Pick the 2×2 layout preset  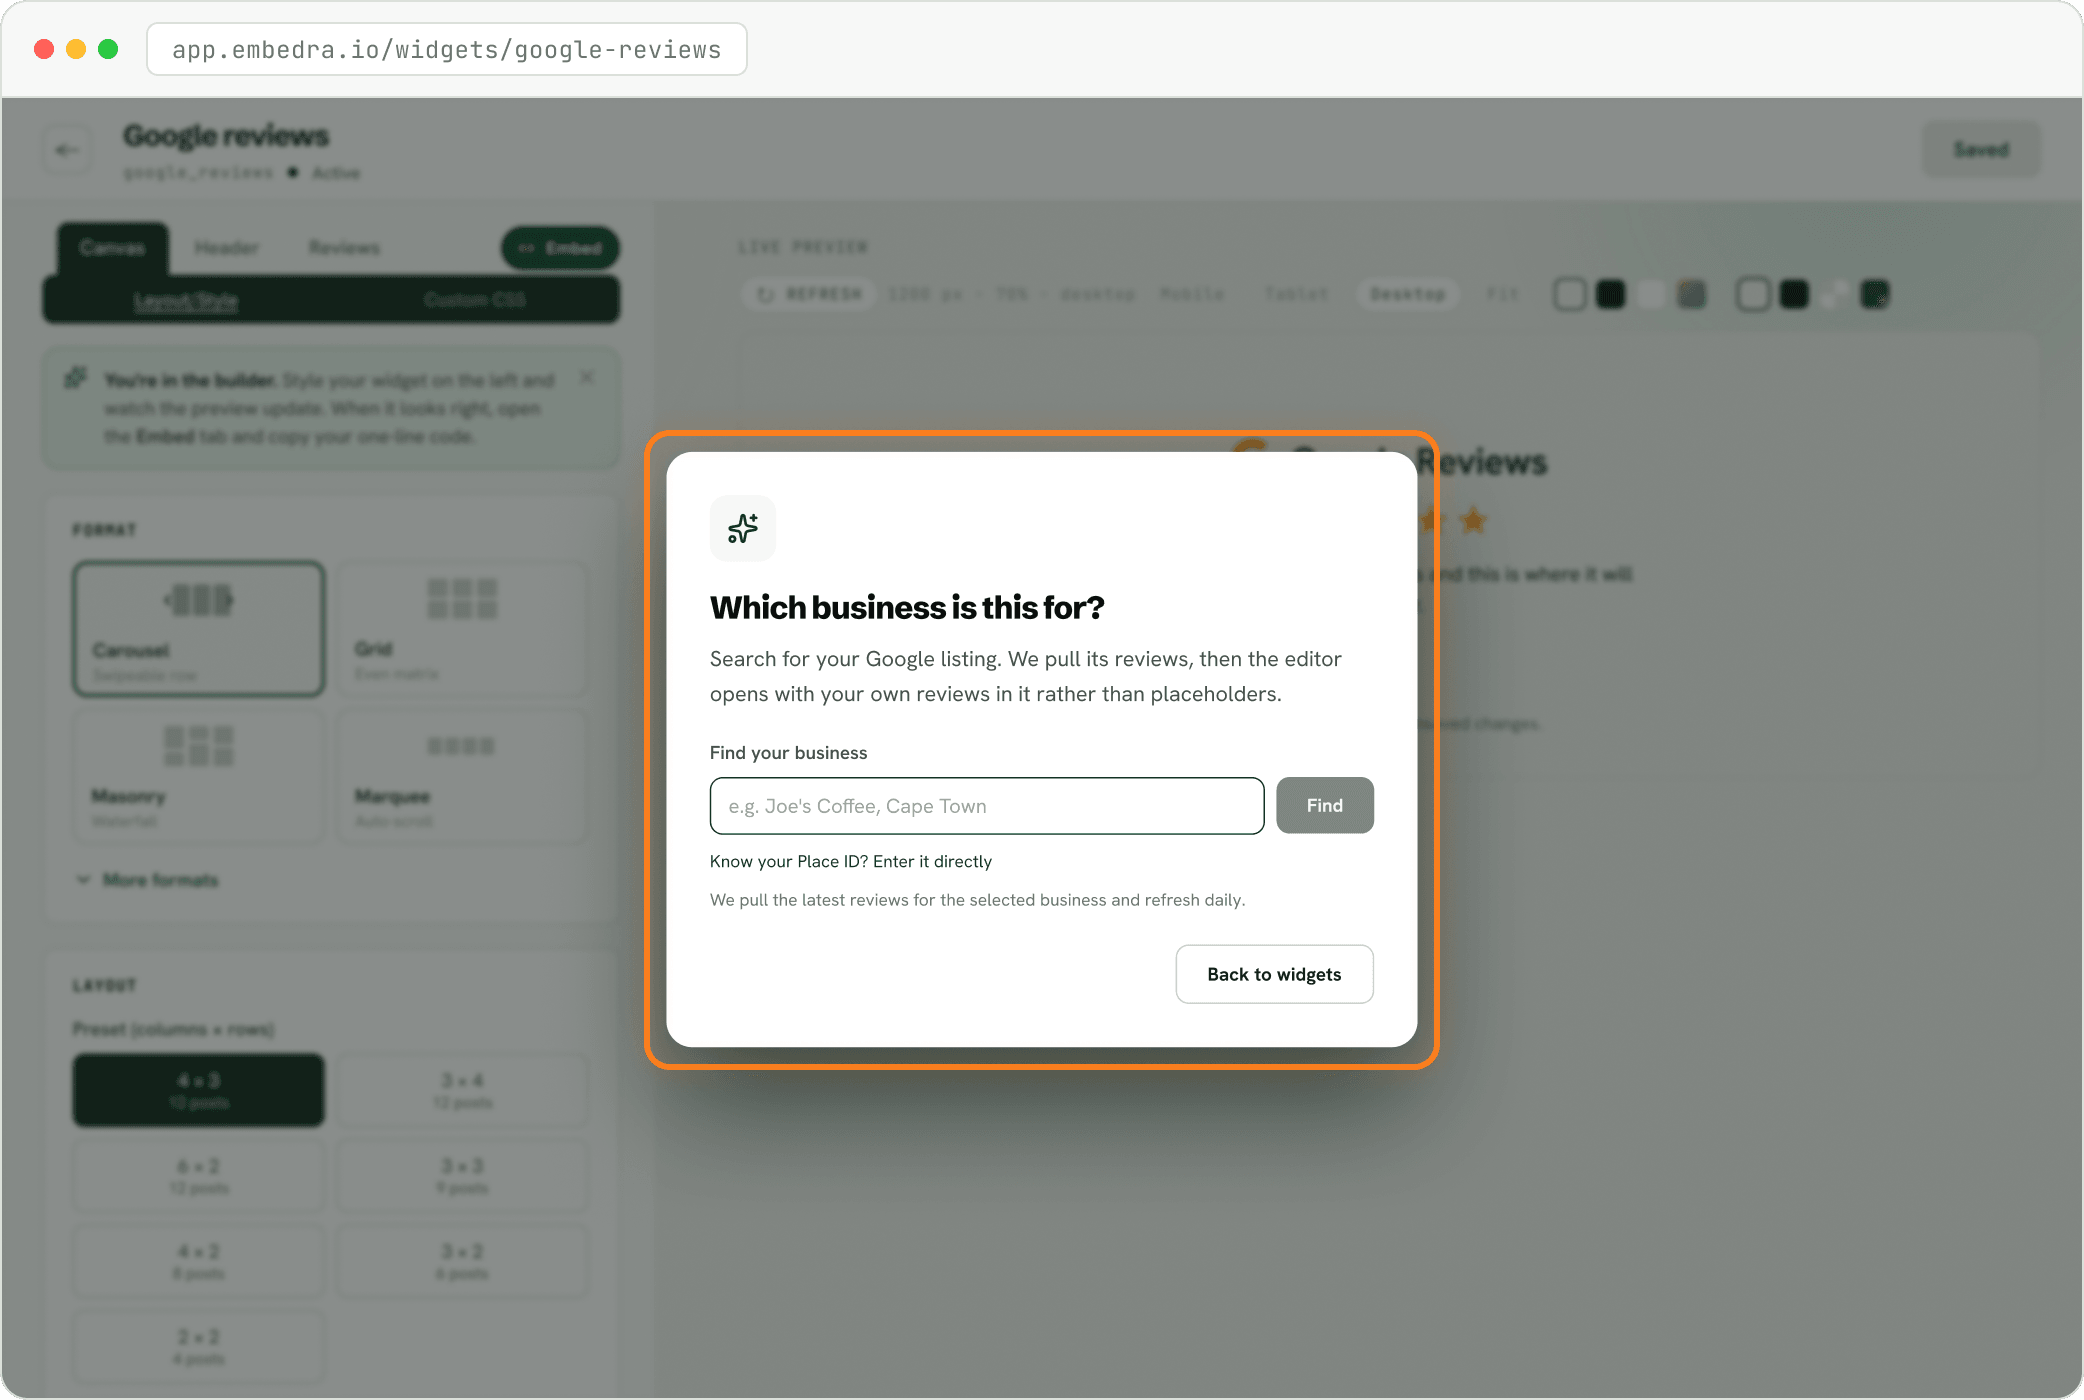pyautogui.click(x=199, y=1347)
